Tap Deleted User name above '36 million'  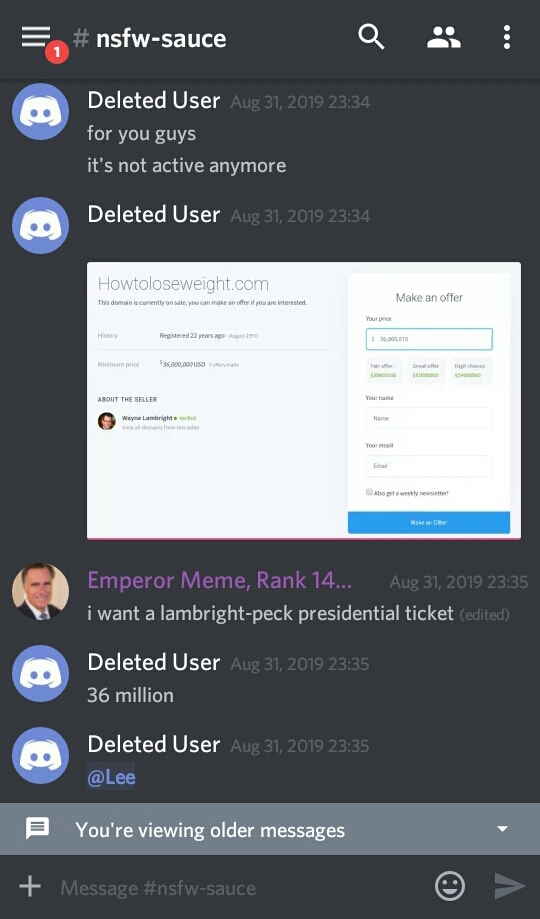154,662
